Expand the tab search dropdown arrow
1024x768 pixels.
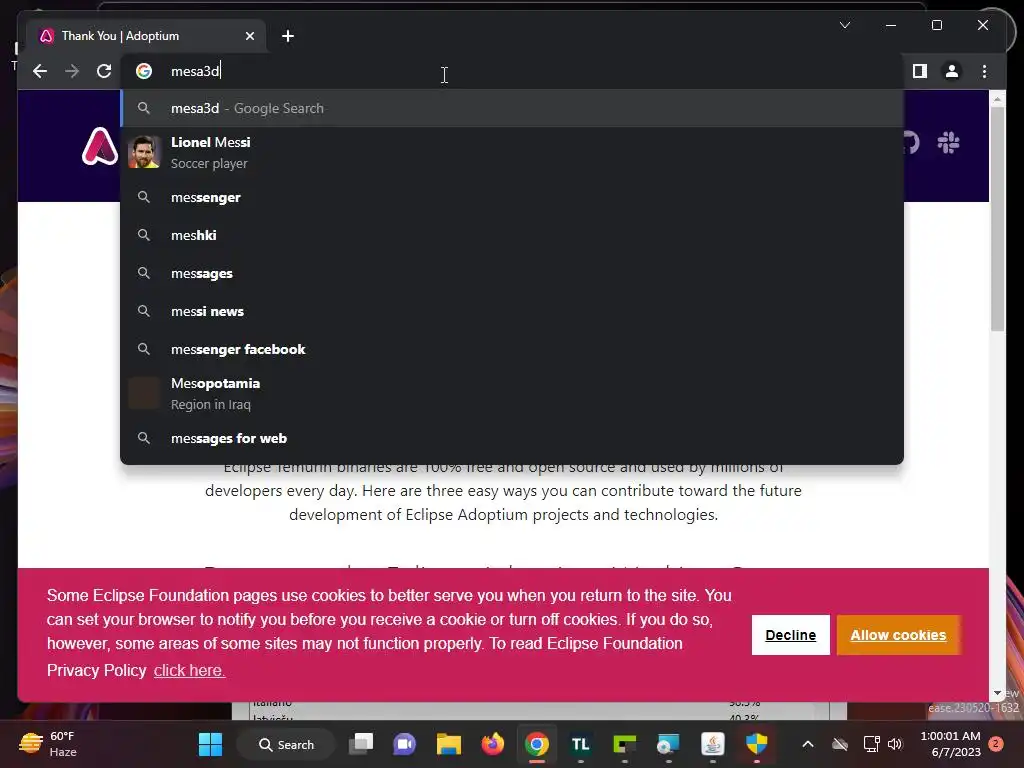(x=844, y=25)
